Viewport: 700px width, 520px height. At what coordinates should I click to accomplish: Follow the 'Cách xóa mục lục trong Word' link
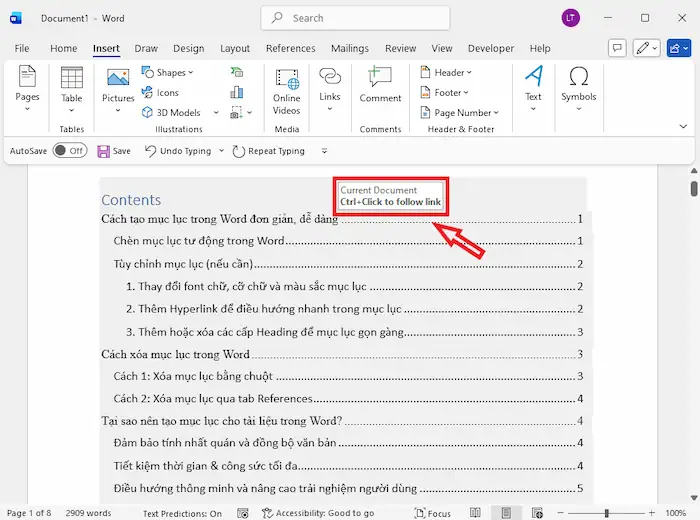[176, 354]
